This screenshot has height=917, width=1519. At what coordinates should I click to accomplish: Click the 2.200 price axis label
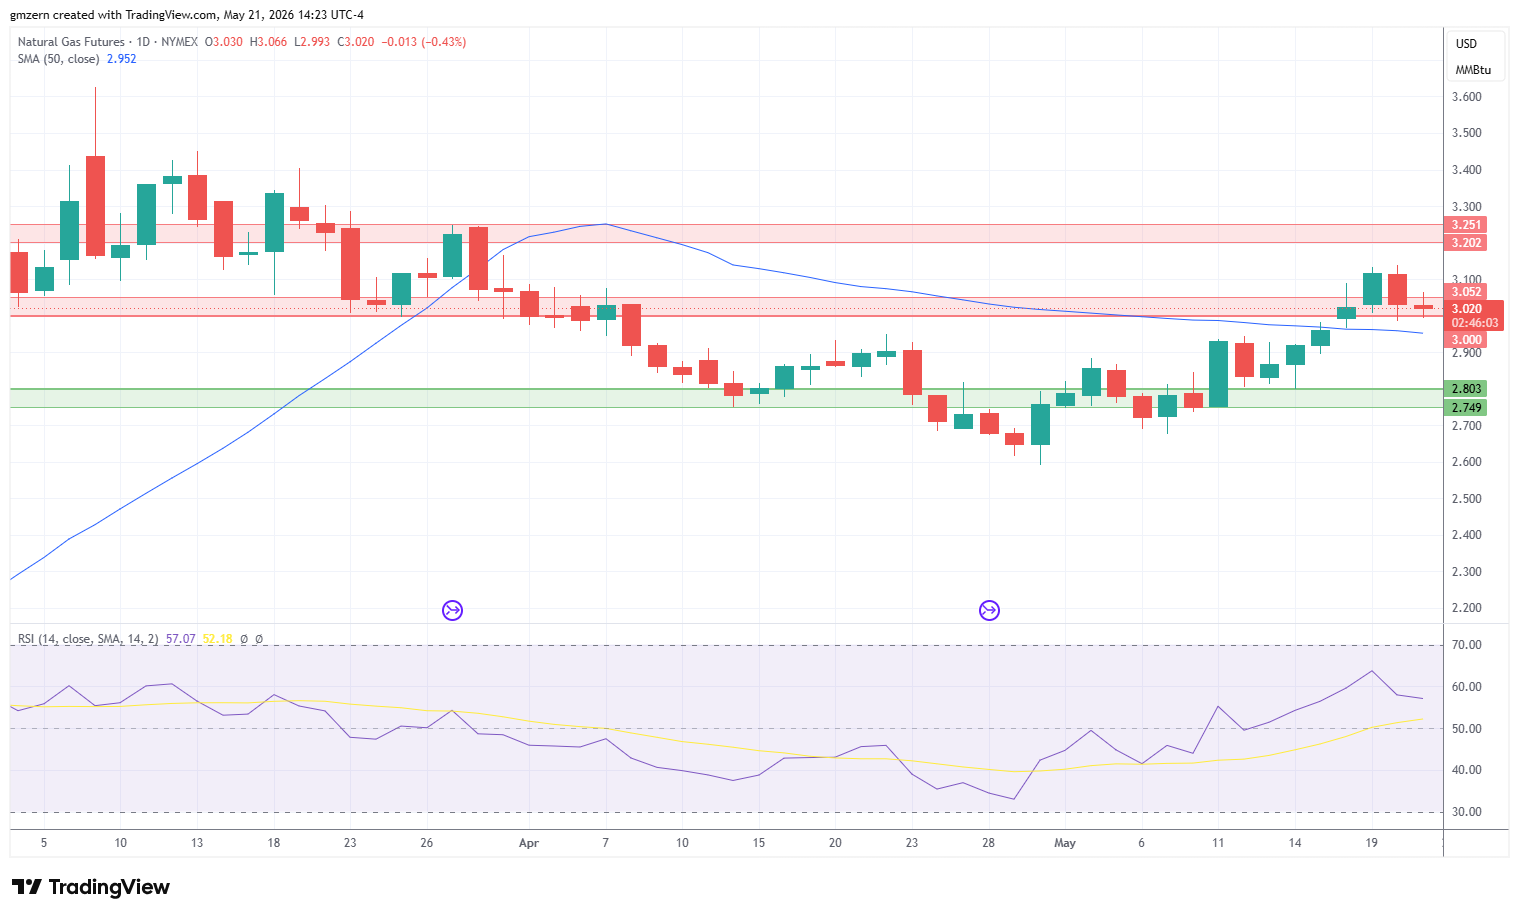click(1466, 608)
